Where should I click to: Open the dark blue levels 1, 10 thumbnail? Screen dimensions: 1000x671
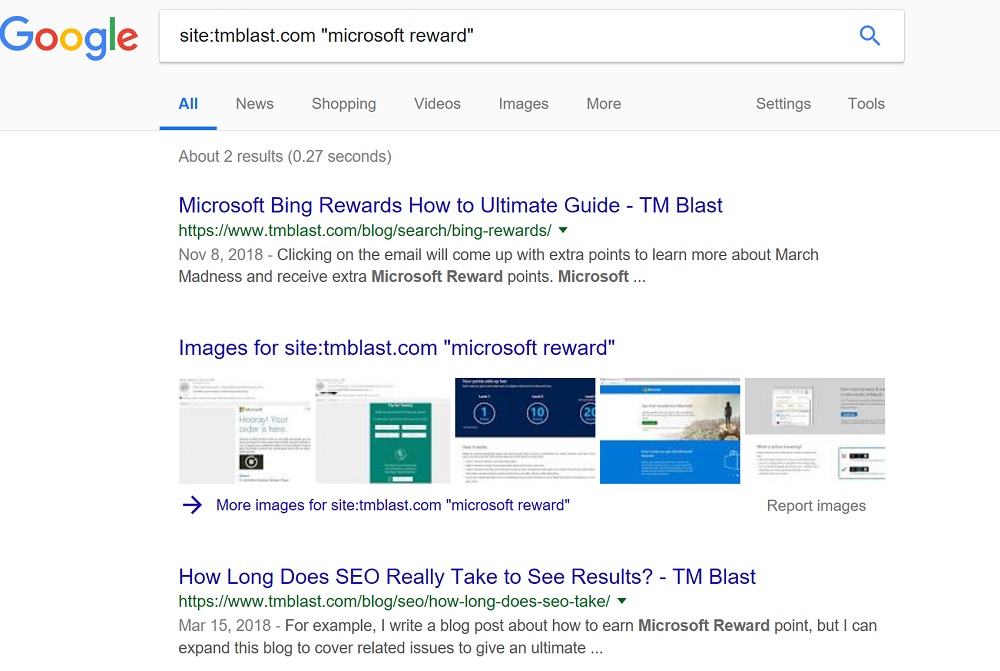[525, 431]
